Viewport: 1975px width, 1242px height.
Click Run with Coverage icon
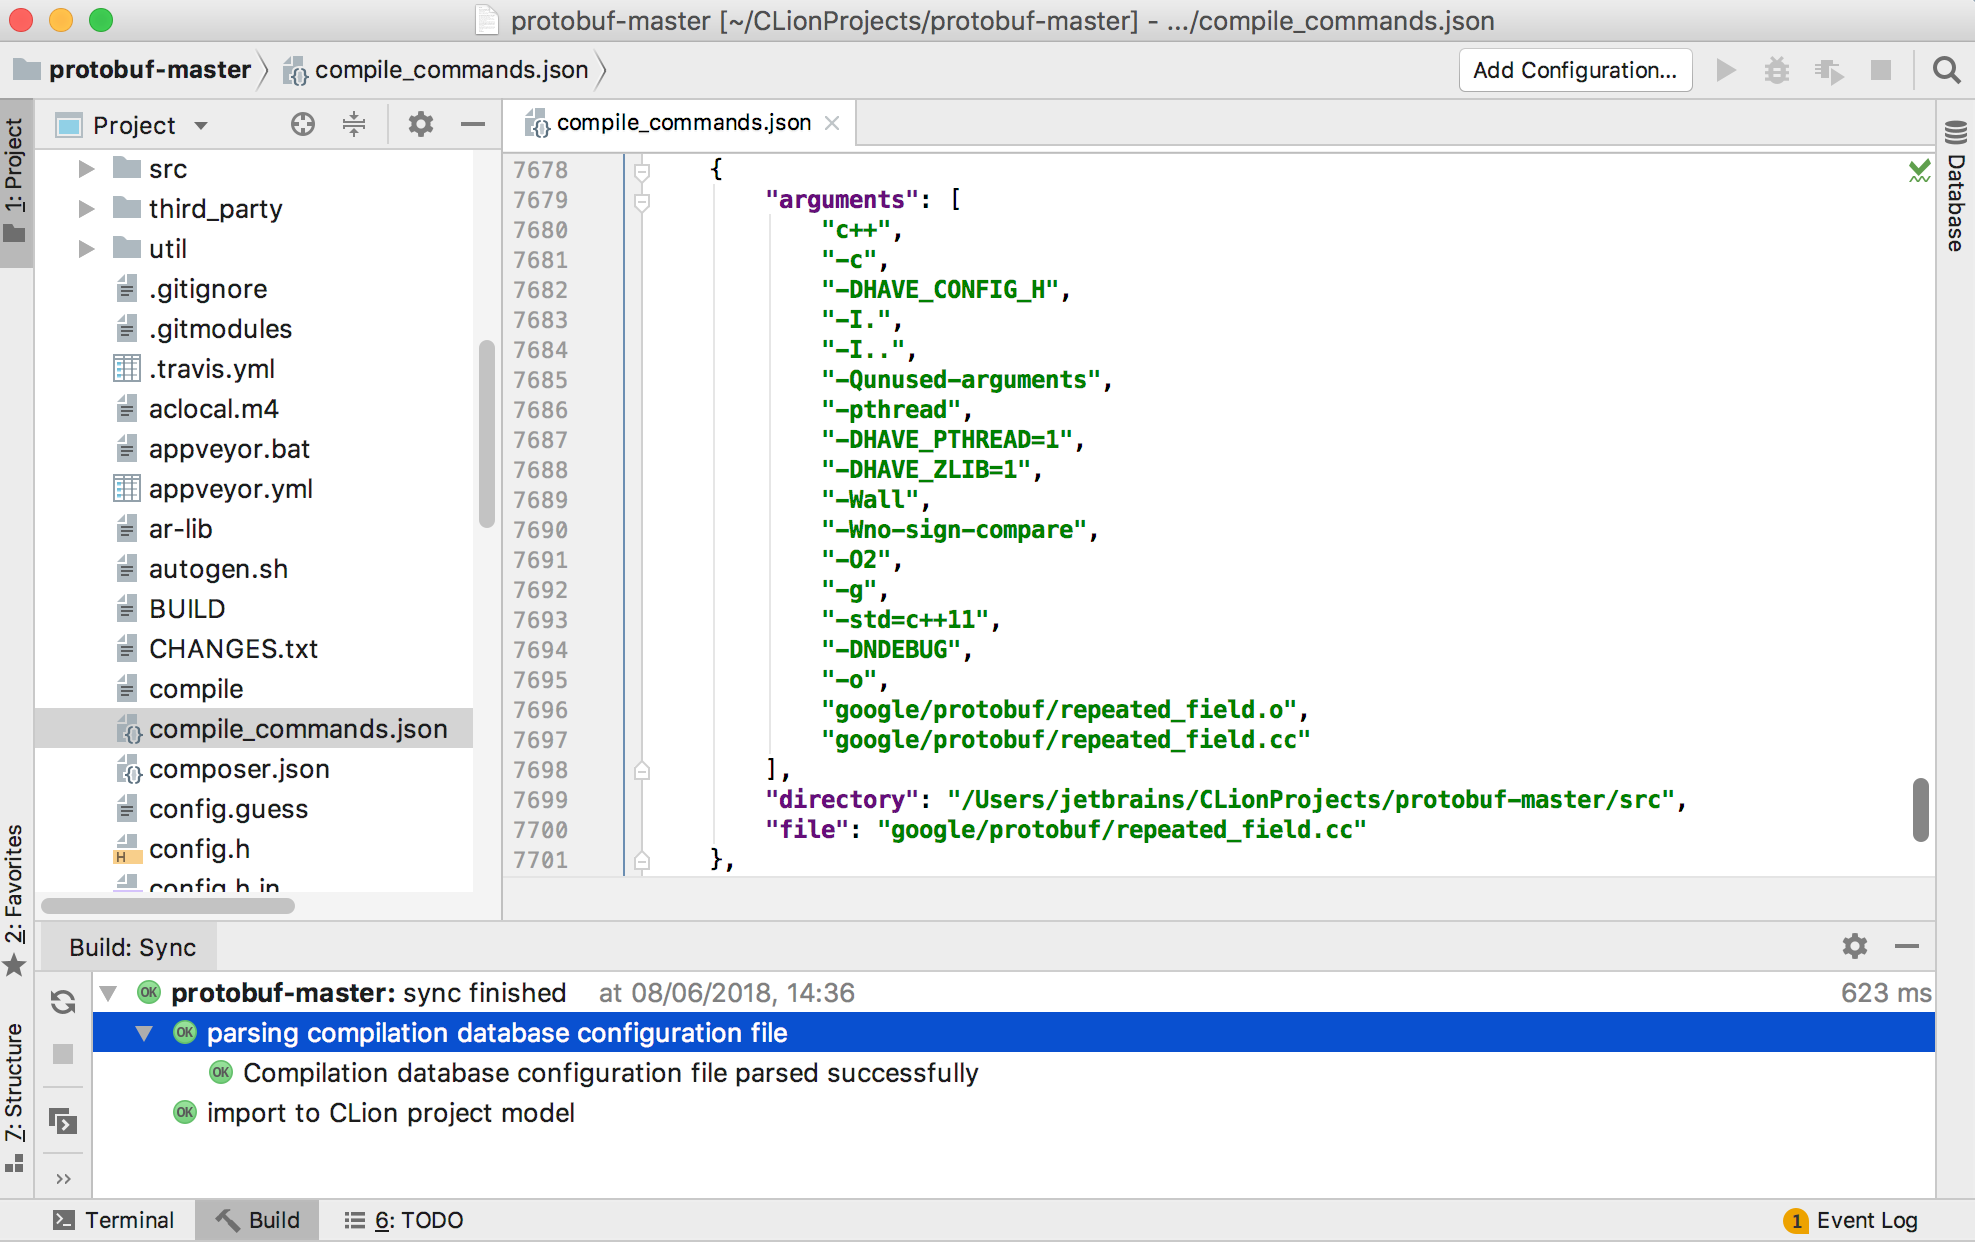coord(1829,70)
